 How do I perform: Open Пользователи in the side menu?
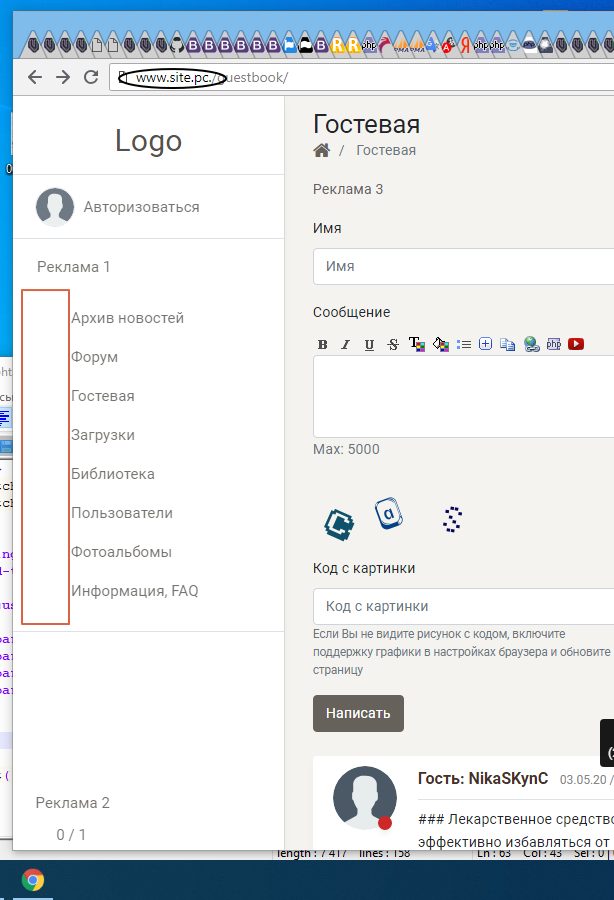point(122,513)
